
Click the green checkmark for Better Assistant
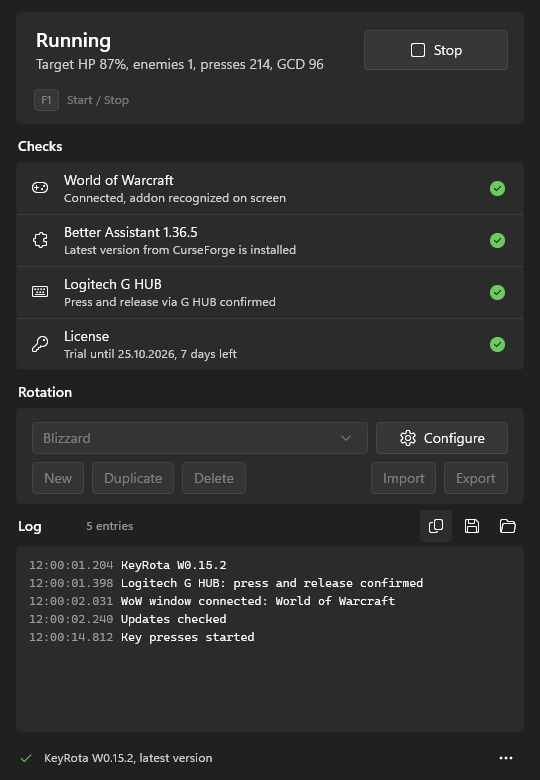tap(497, 241)
